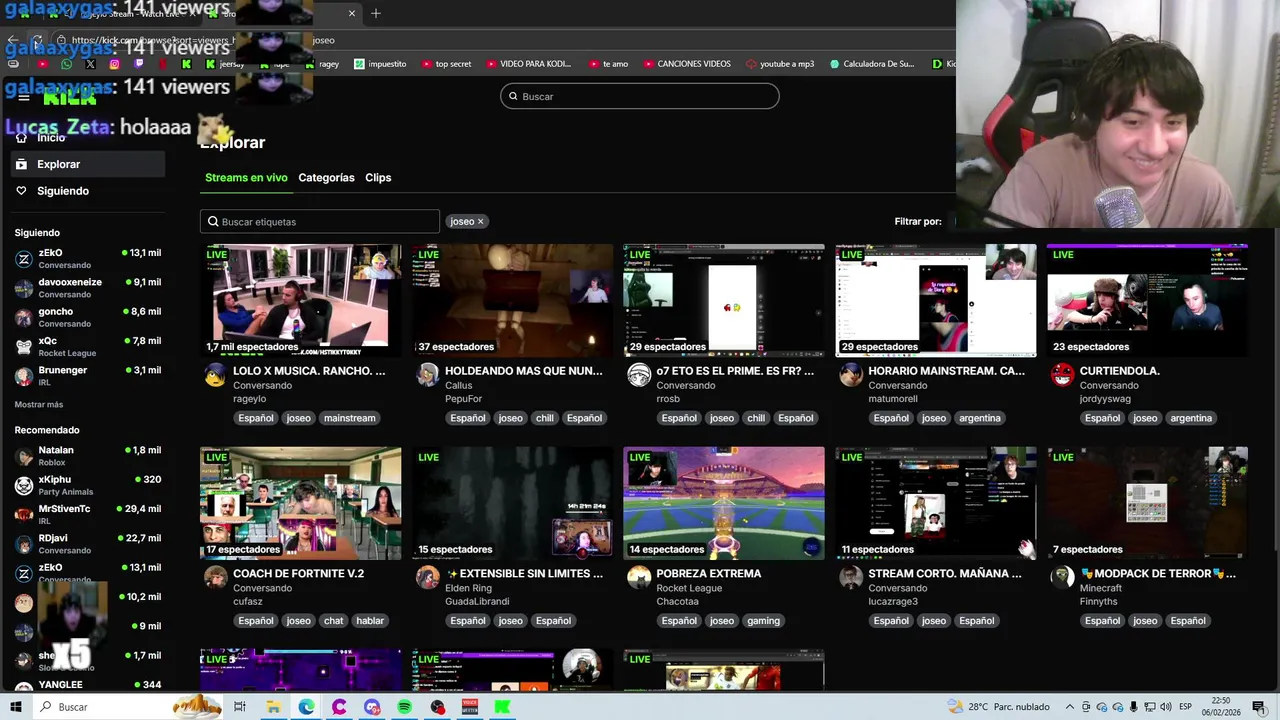Viewport: 1280px width, 720px height.
Task: Select argentina tag under CURTIENDOLA
Action: click(1191, 418)
